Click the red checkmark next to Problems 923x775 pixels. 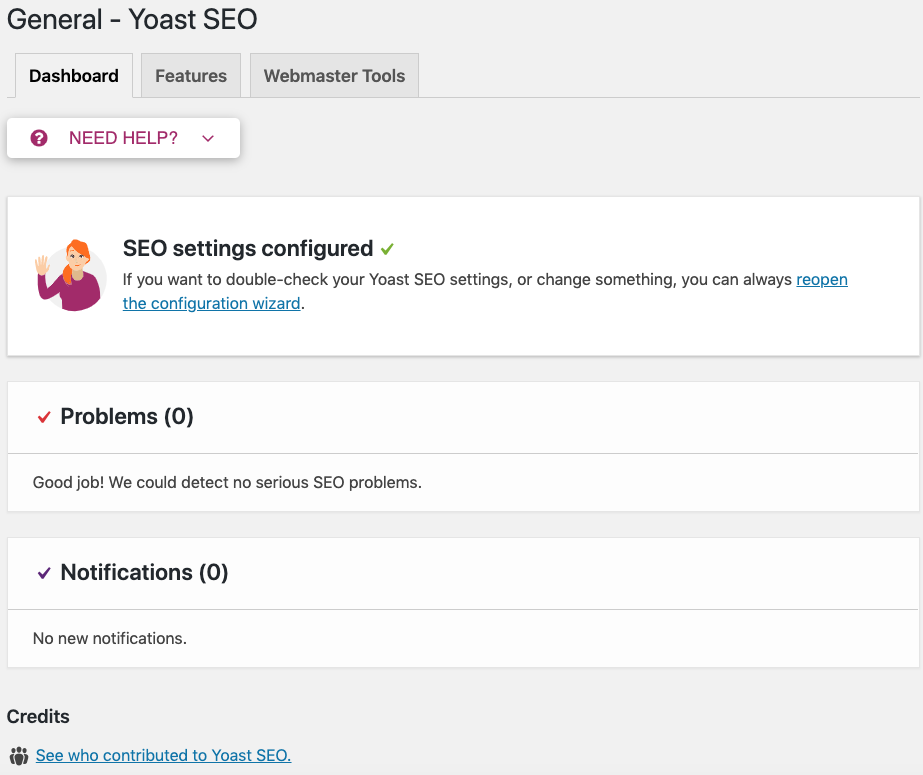44,417
